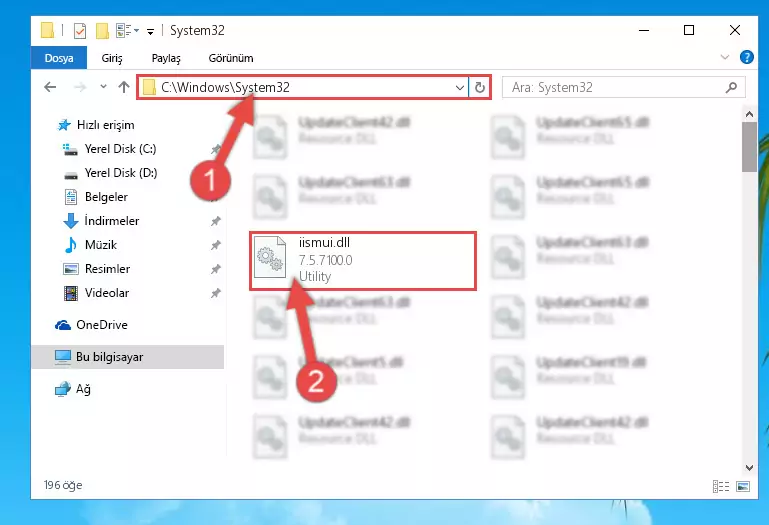Click the Bu bilgisayar monitor icon
This screenshot has width=769, height=525.
(63, 357)
